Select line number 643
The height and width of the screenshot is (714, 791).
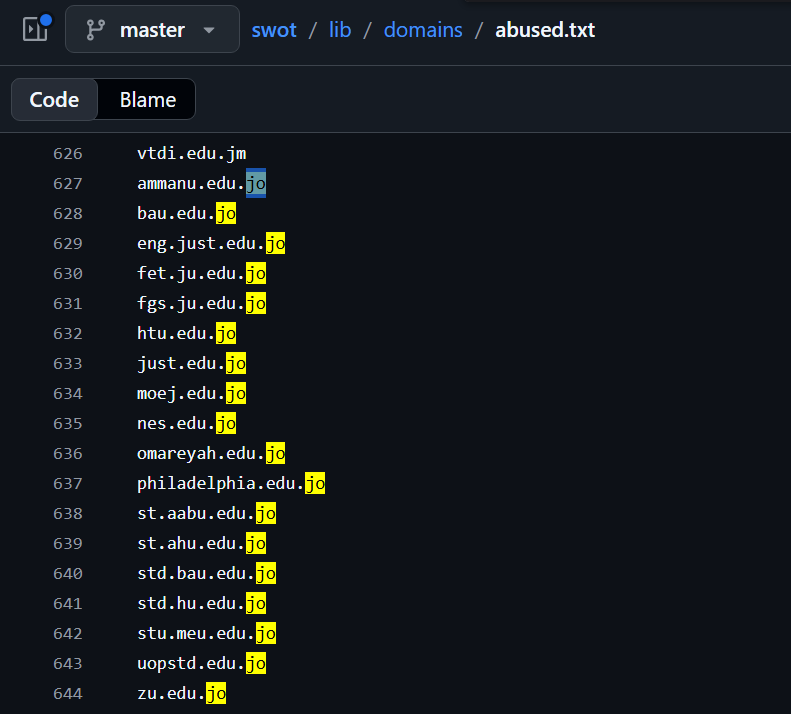(x=68, y=664)
